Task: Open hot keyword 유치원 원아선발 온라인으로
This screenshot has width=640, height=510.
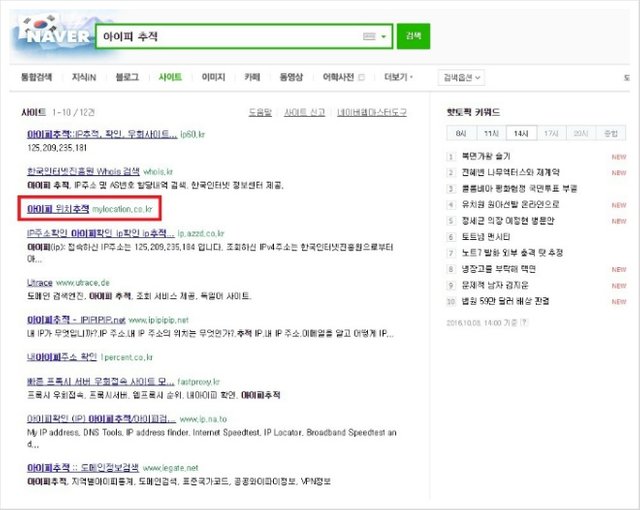Action: tap(510, 204)
